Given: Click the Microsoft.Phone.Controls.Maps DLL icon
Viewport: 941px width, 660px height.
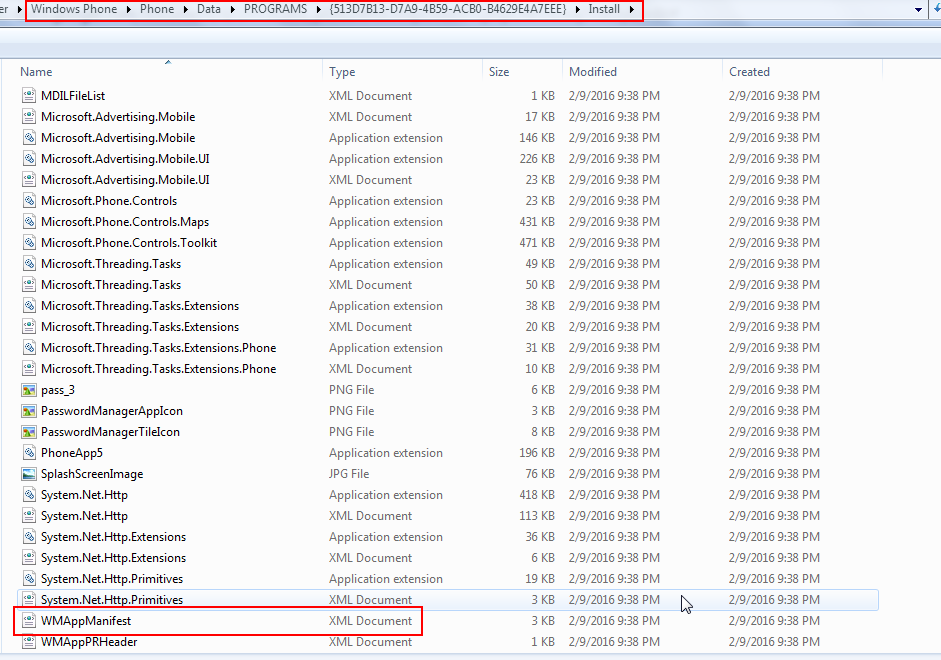Looking at the screenshot, I should click(x=29, y=222).
